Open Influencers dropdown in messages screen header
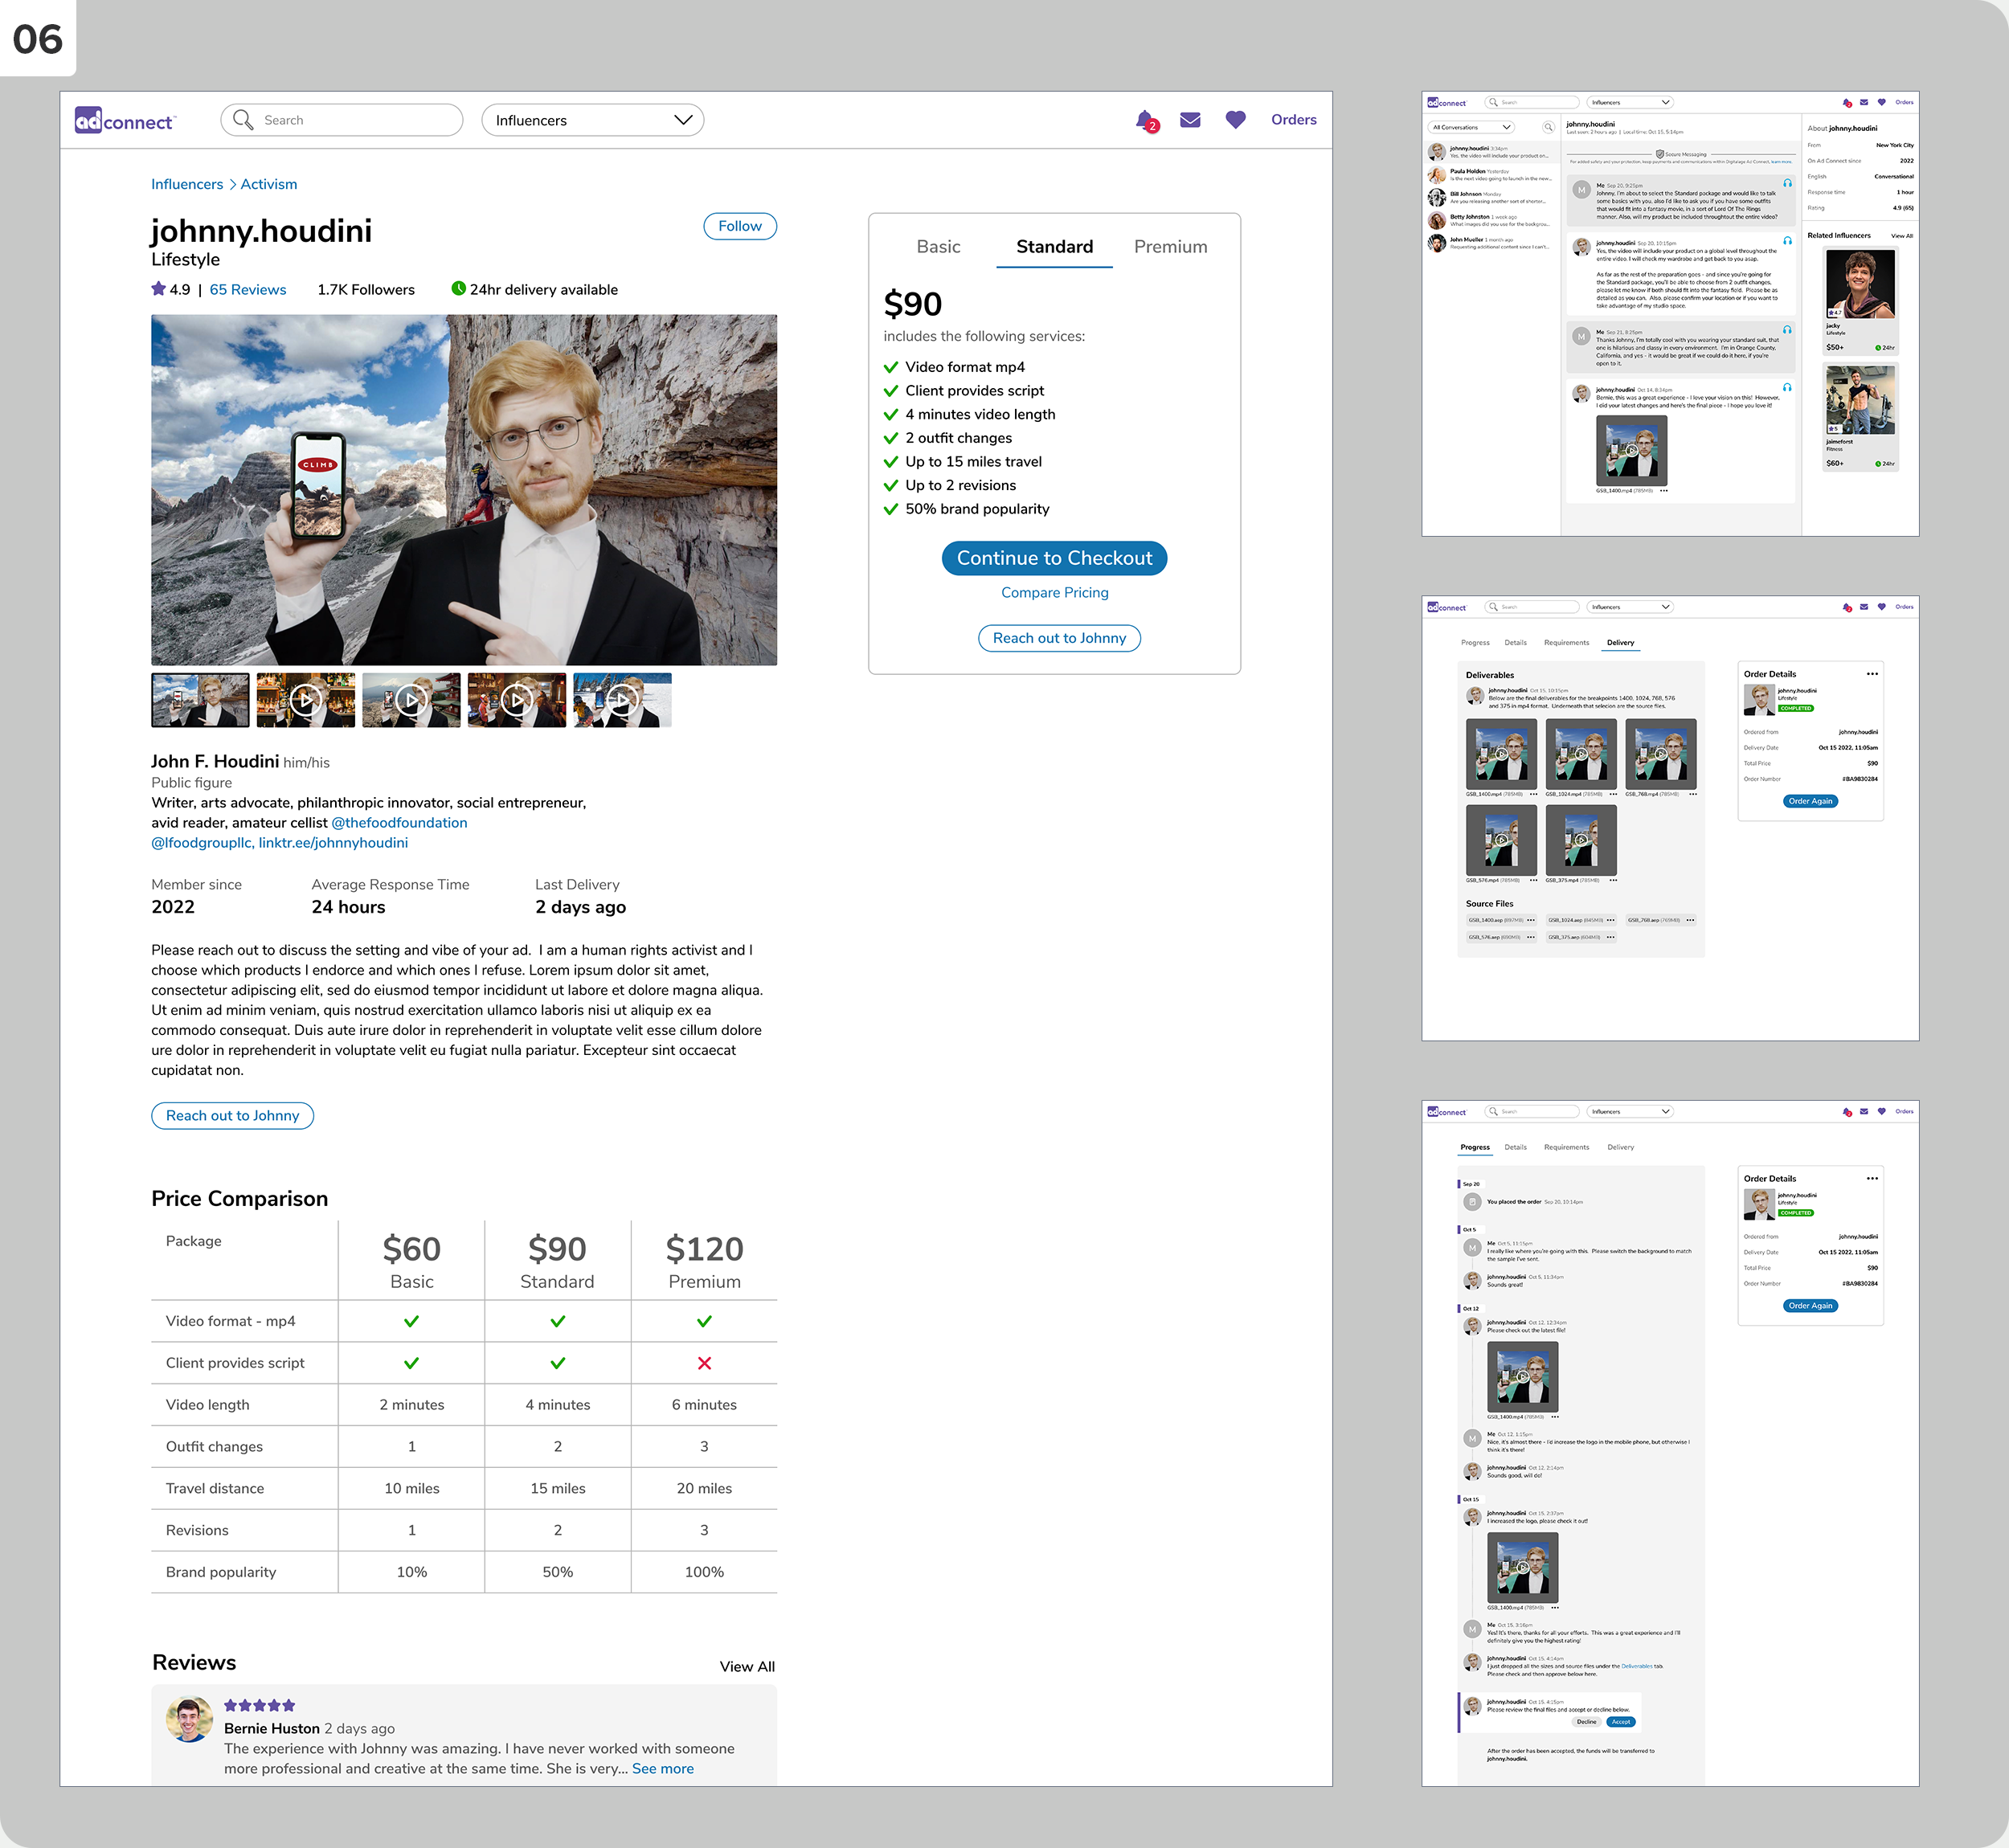 point(1629,102)
